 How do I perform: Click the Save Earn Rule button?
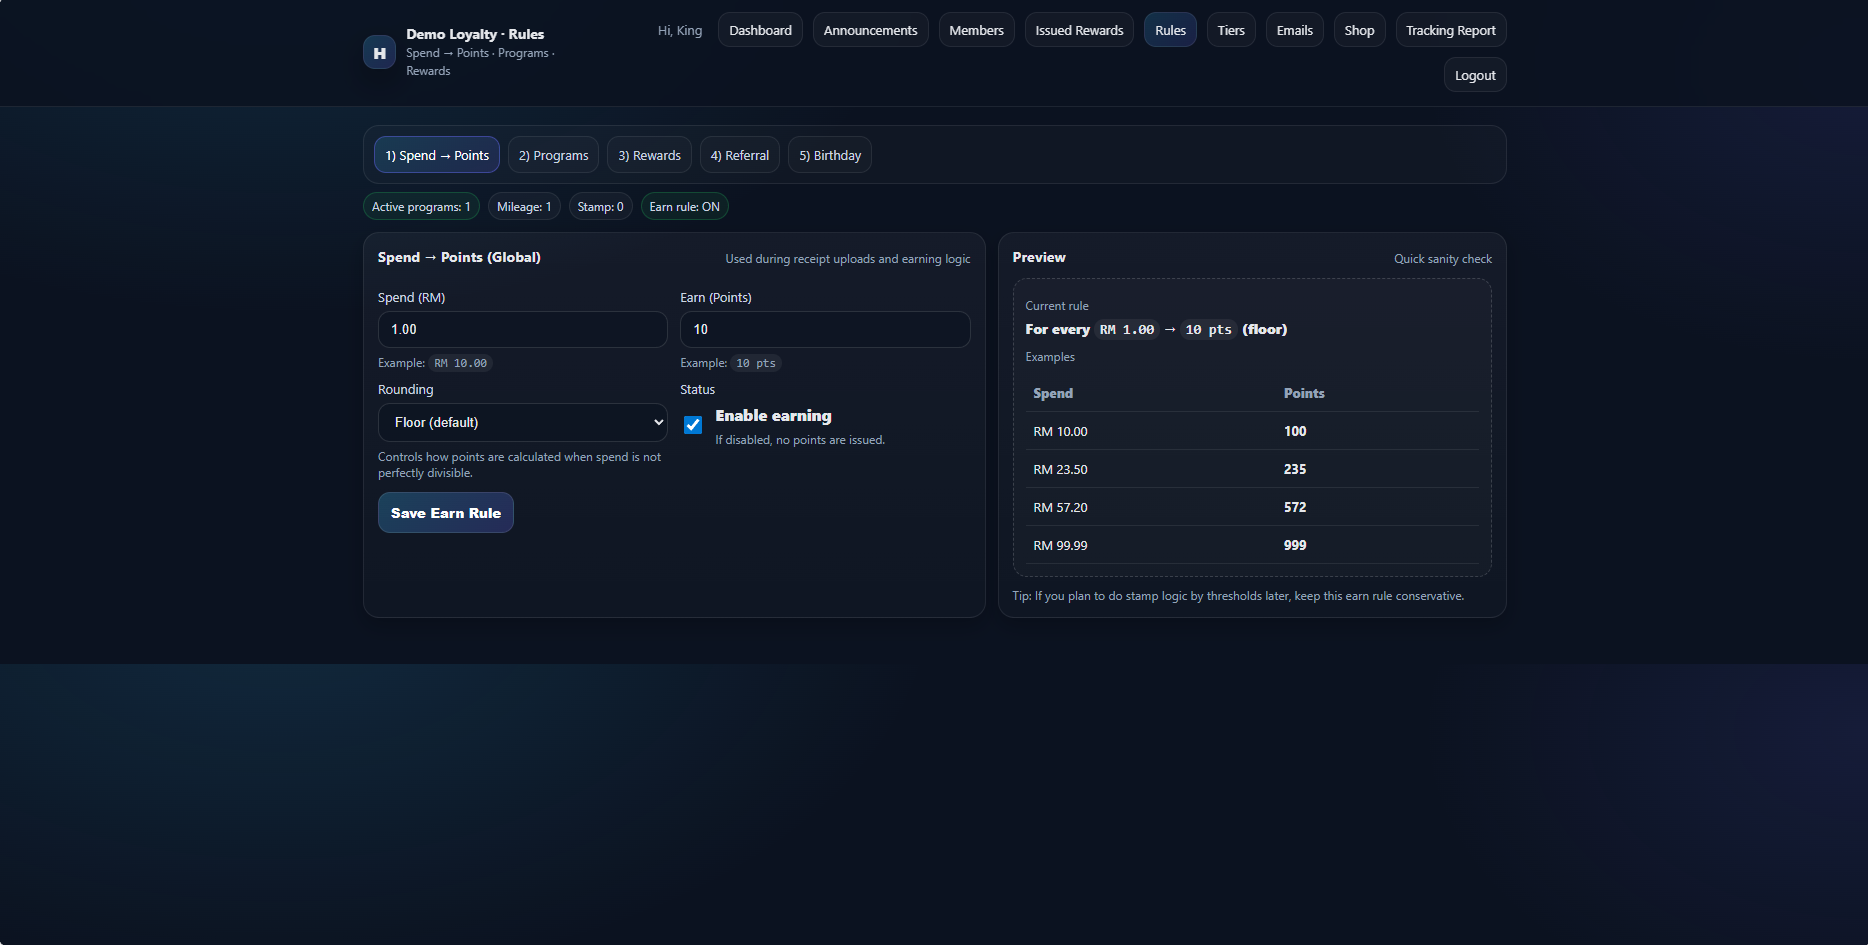click(x=445, y=513)
